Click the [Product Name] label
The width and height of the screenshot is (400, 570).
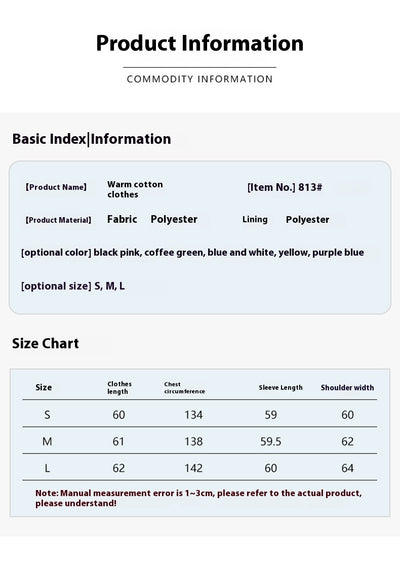(x=56, y=187)
